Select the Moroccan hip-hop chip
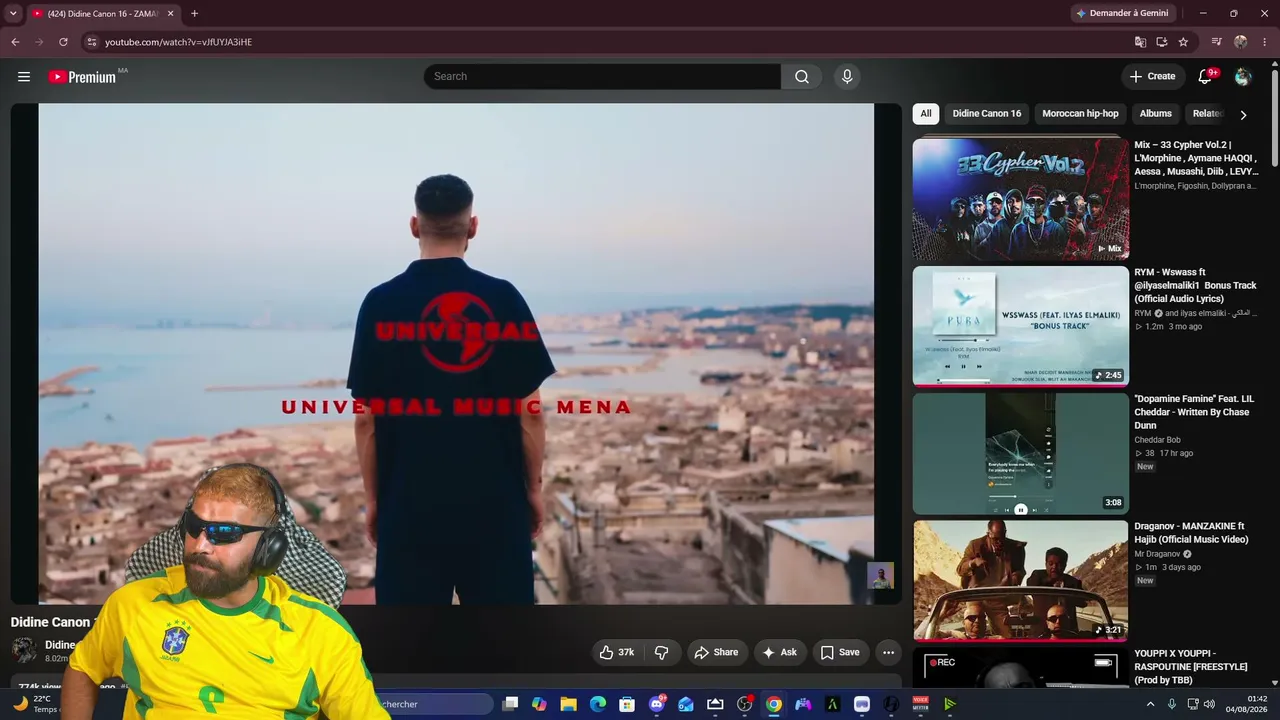The width and height of the screenshot is (1280, 720). (1080, 114)
